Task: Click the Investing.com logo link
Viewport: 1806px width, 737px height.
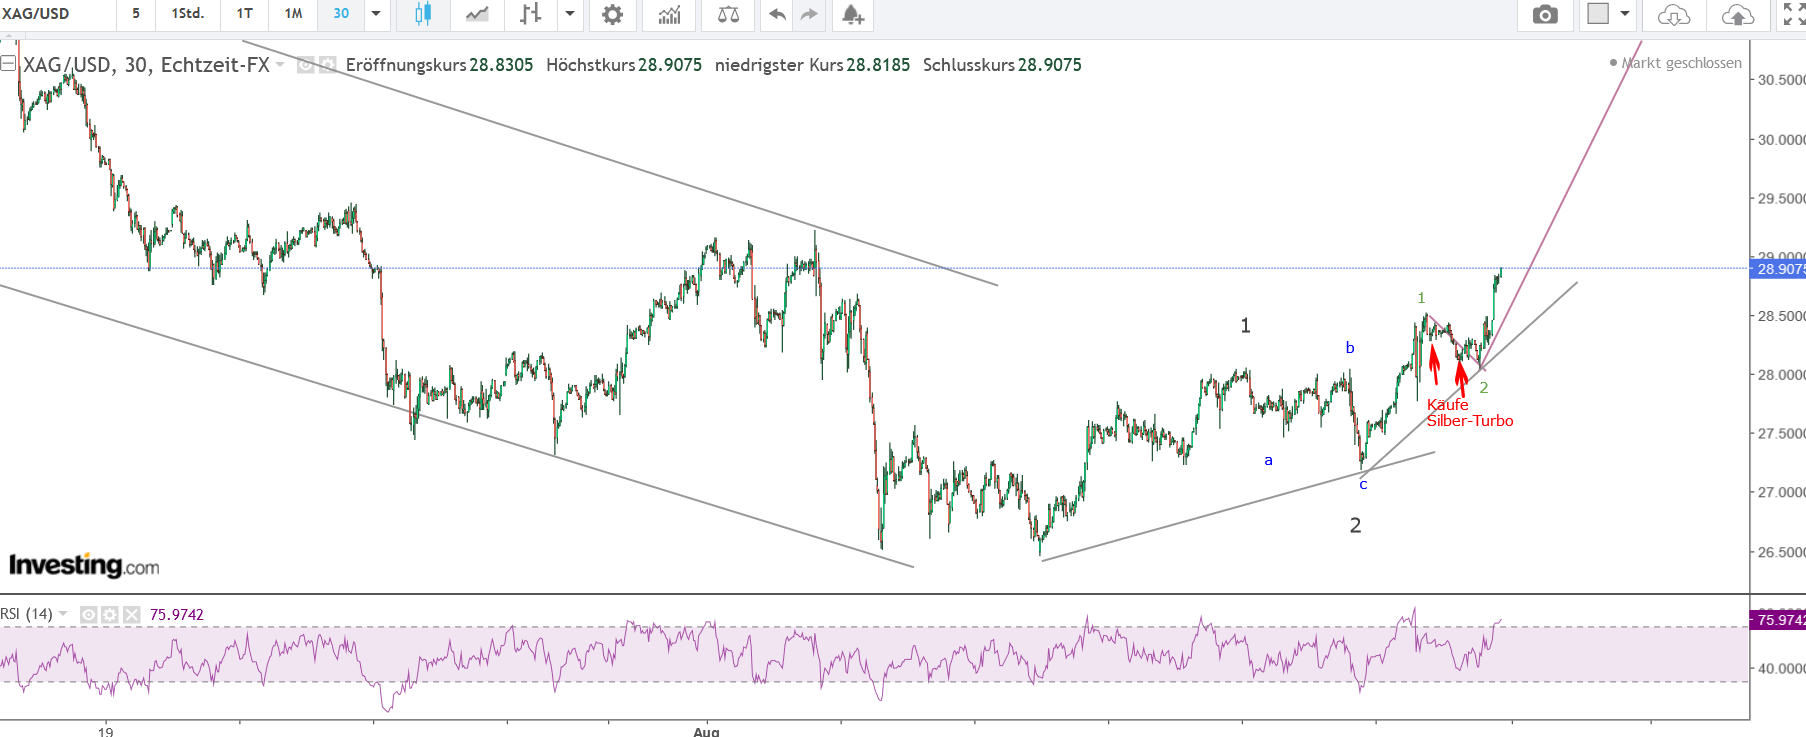Action: click(84, 566)
